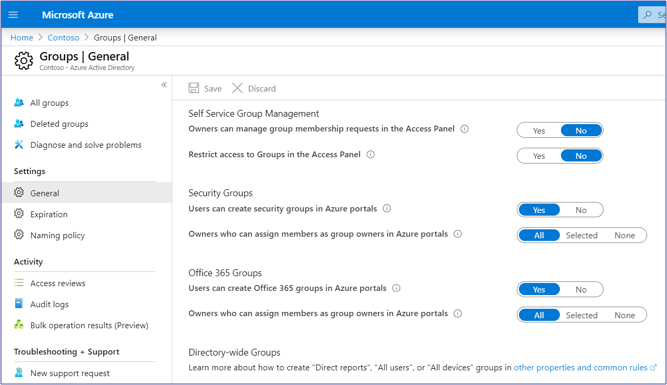Click the info icon beside Restrict access to Groups
Image resolution: width=667 pixels, height=385 pixels.
(371, 154)
